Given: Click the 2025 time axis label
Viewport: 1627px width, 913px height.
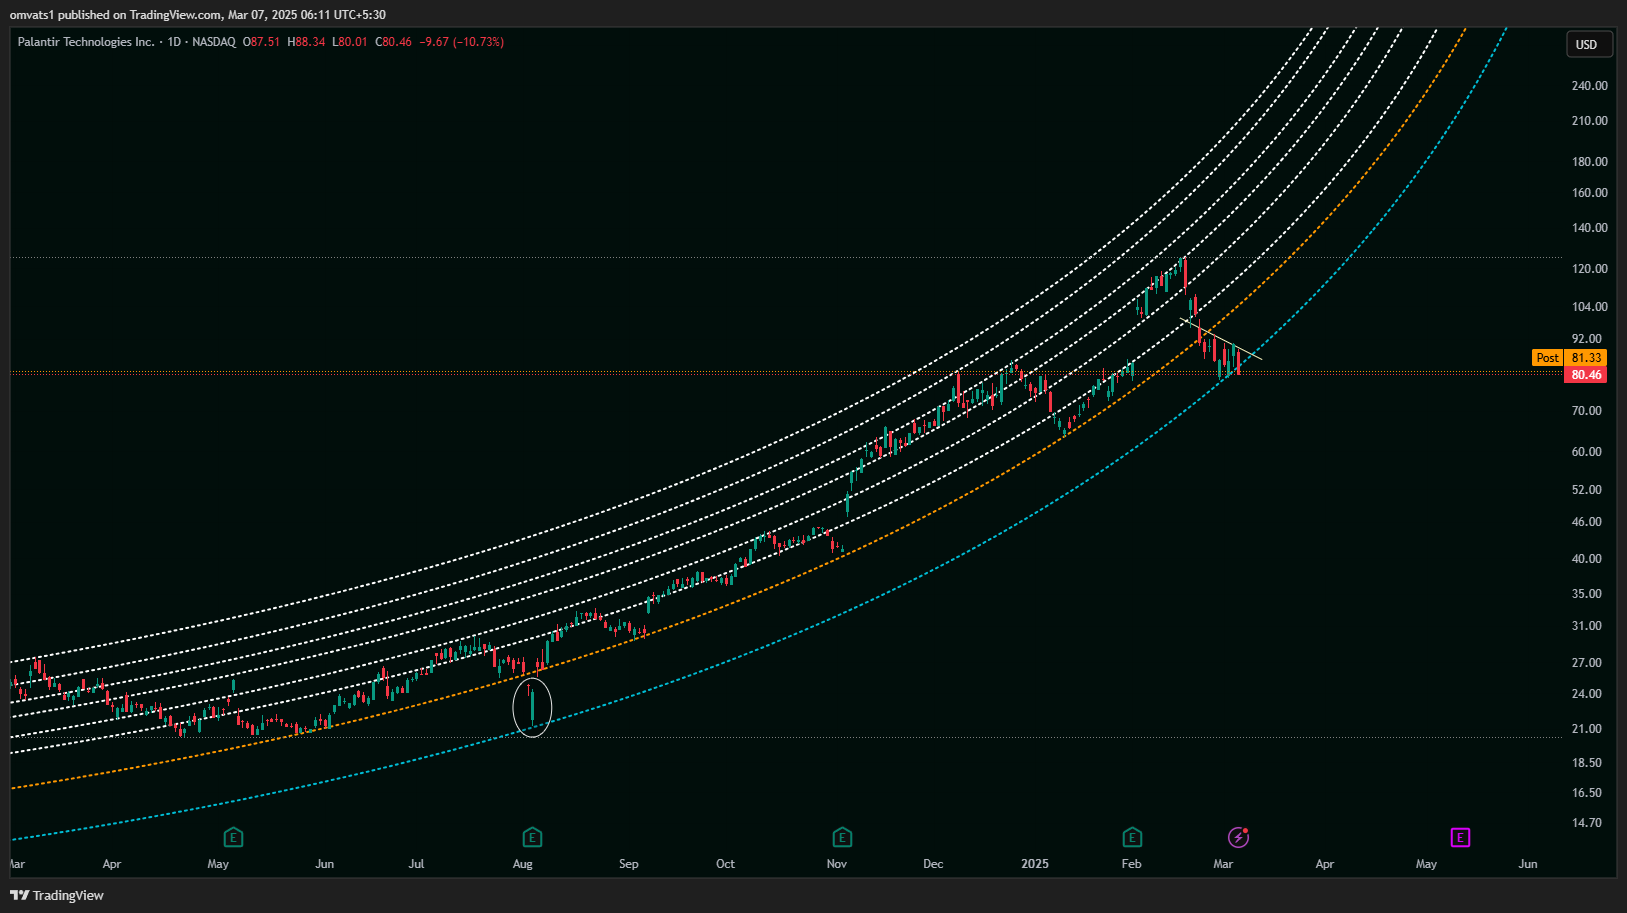Looking at the screenshot, I should click(x=1035, y=864).
